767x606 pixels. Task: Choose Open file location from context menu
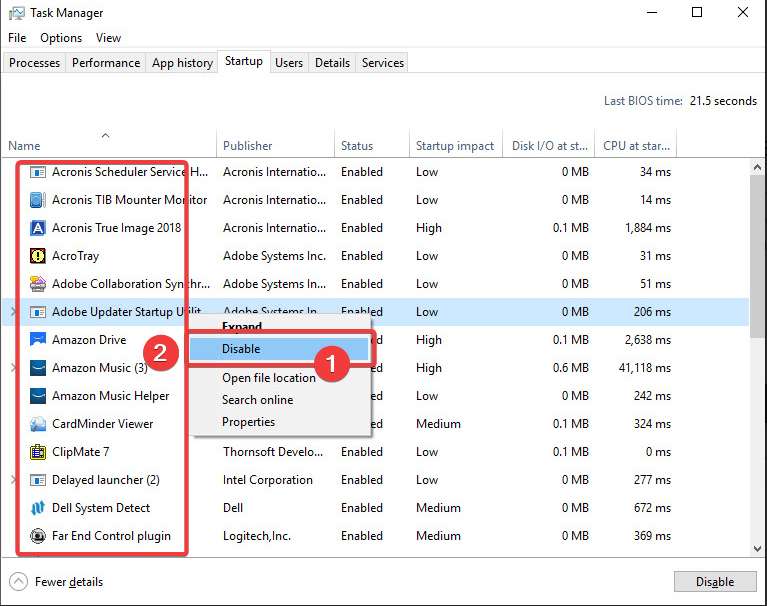(x=269, y=378)
